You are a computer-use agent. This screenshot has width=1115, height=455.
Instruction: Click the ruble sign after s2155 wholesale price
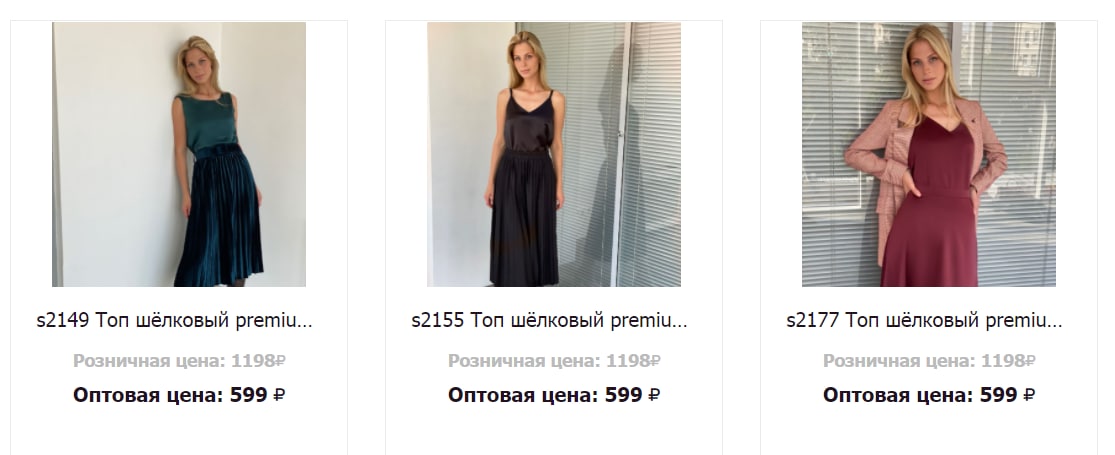point(654,395)
